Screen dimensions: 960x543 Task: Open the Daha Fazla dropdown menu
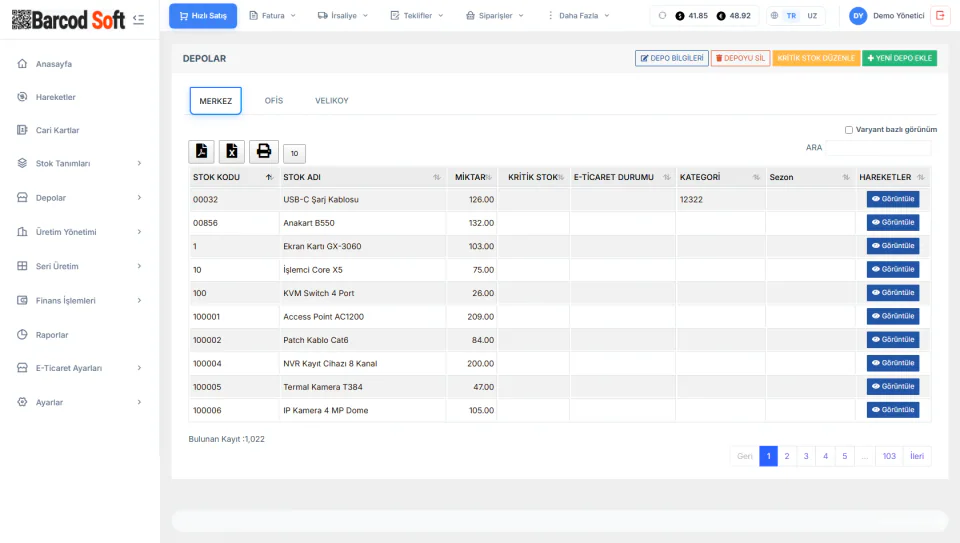pos(579,15)
